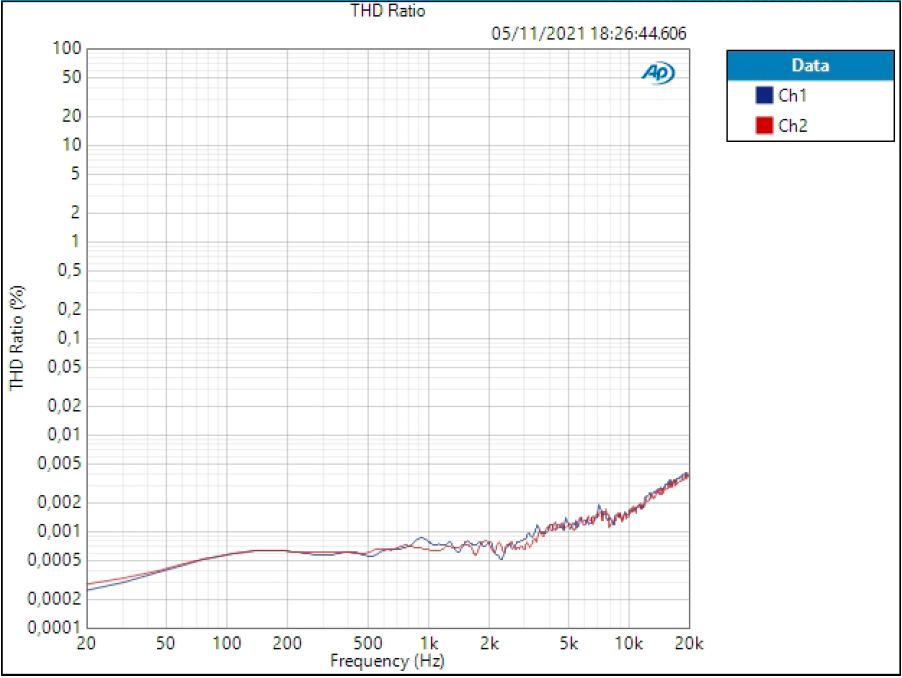The height and width of the screenshot is (678, 902).
Task: Click the AP logo in the graph
Action: pos(658,73)
